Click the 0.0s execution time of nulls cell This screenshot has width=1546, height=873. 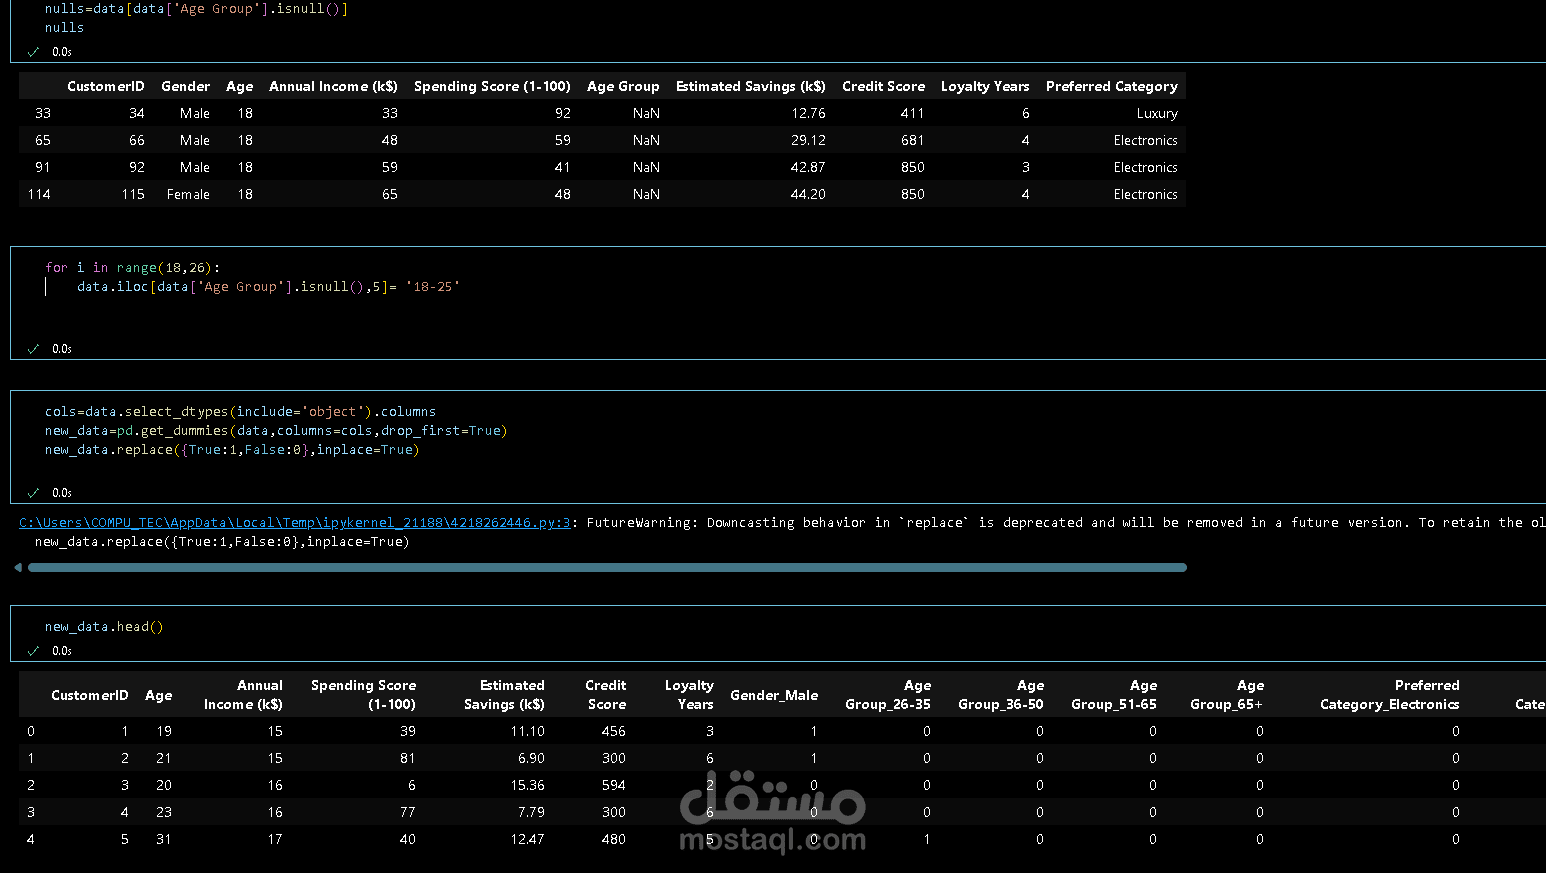[62, 52]
